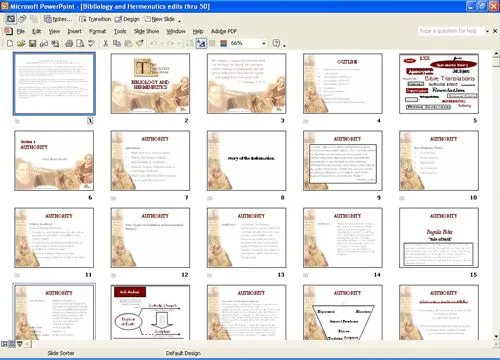Click the Open file folder icon
This screenshot has width=500, height=360.
point(21,43)
